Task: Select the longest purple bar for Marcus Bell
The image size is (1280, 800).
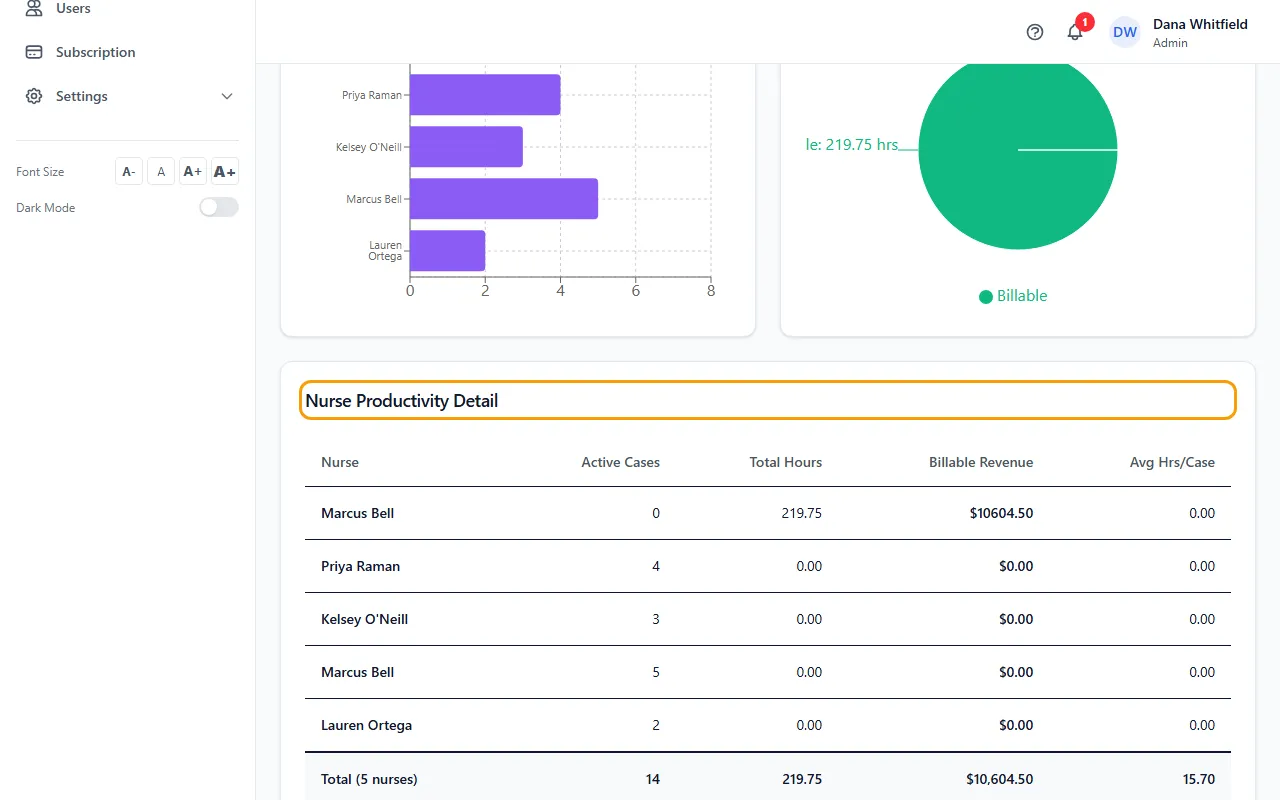Action: coord(504,199)
